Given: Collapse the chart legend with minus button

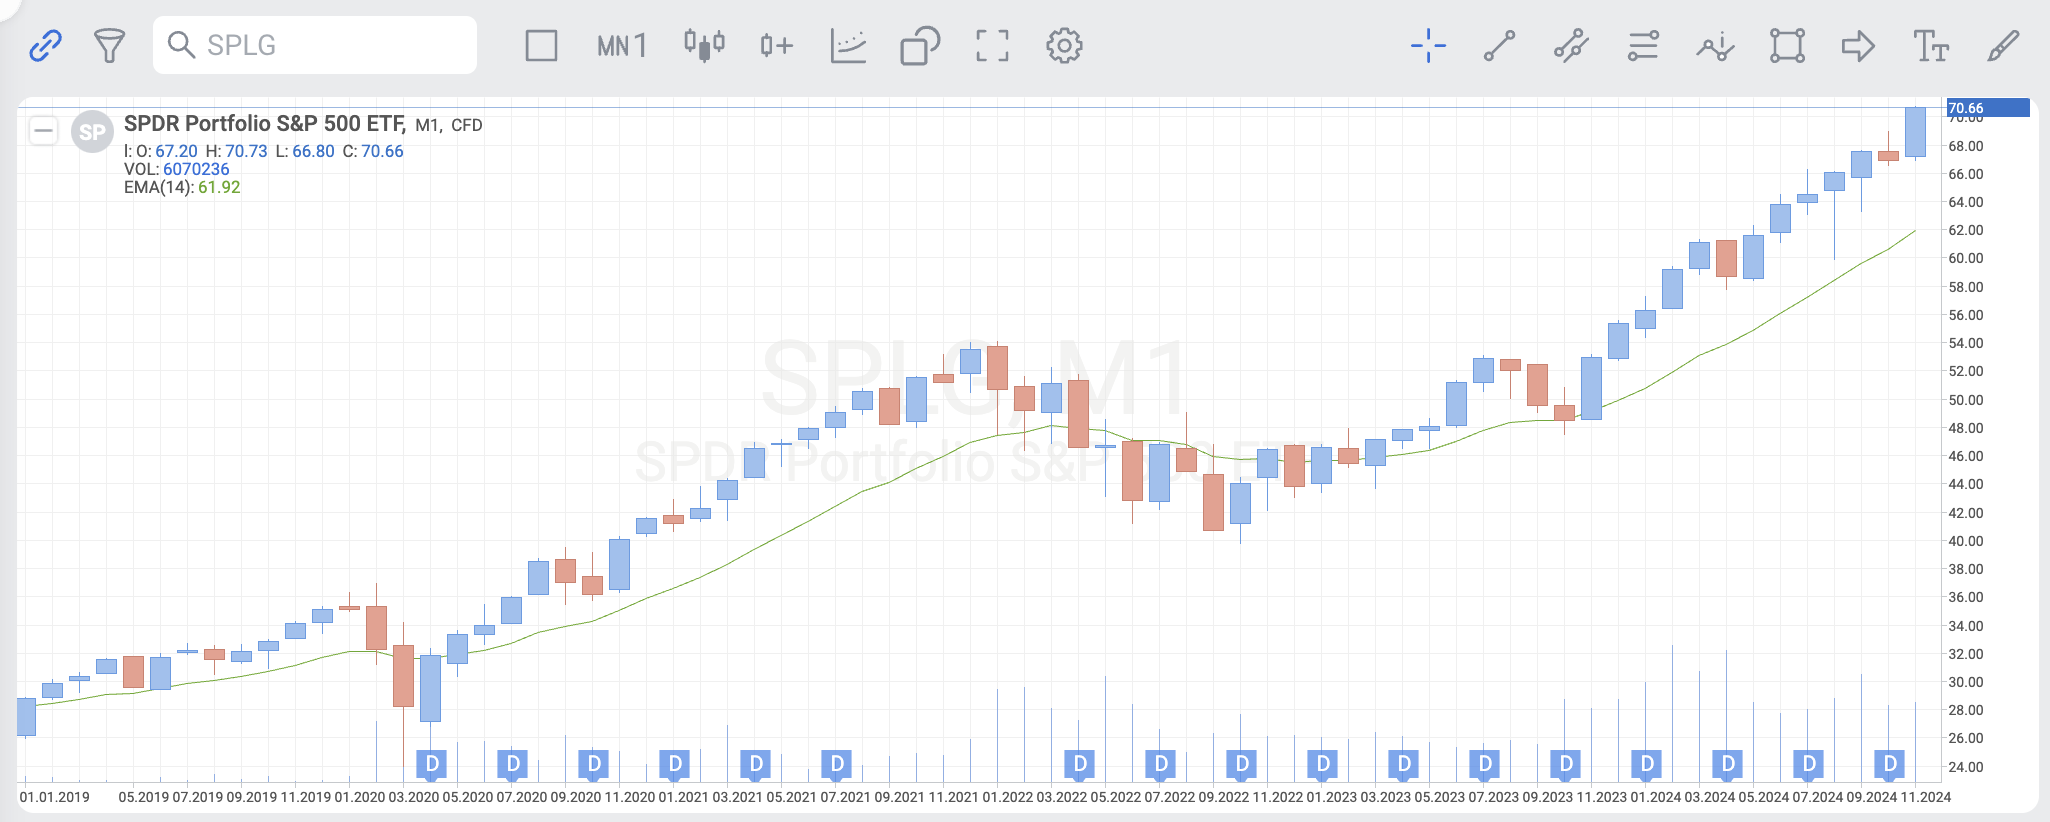Looking at the screenshot, I should pos(43,131).
